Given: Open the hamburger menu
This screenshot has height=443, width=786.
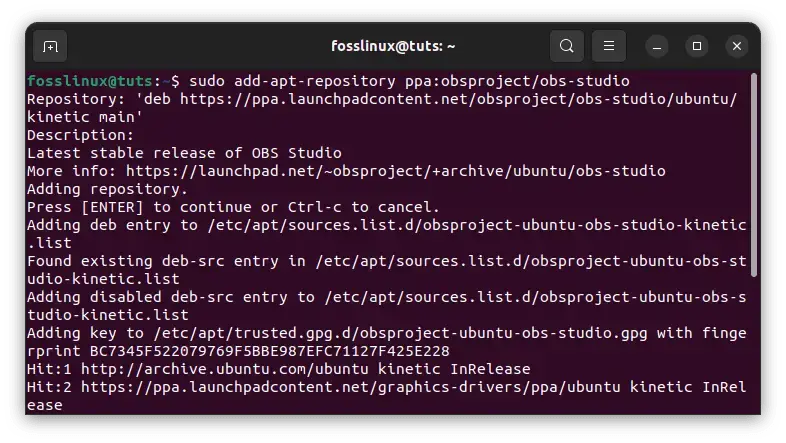Looking at the screenshot, I should [609, 46].
